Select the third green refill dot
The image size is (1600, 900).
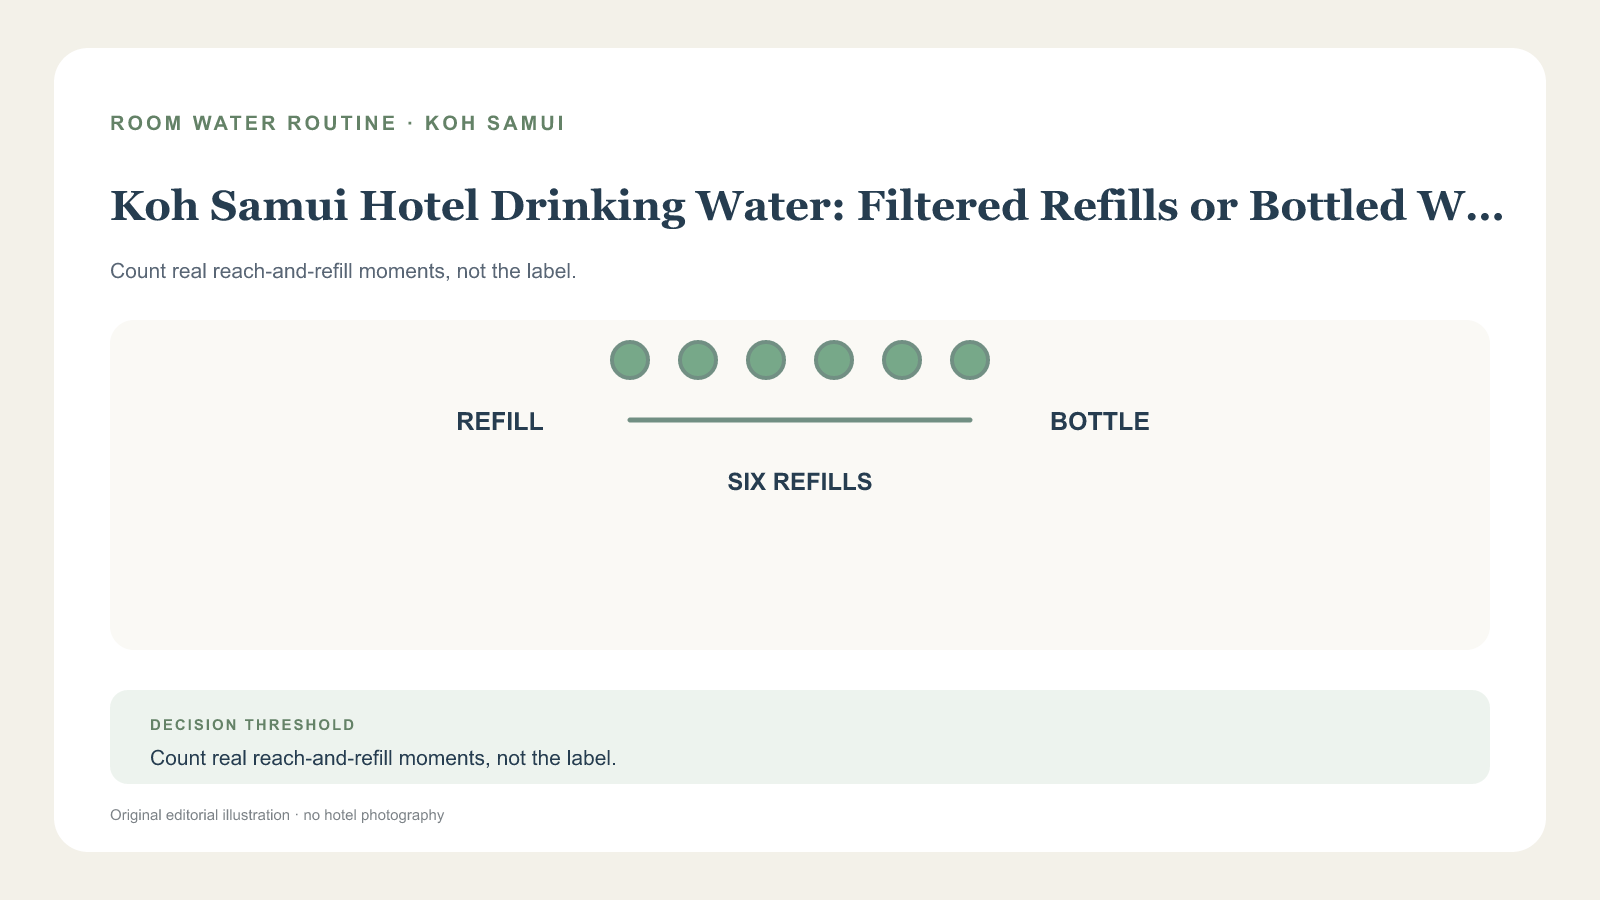tap(766, 360)
